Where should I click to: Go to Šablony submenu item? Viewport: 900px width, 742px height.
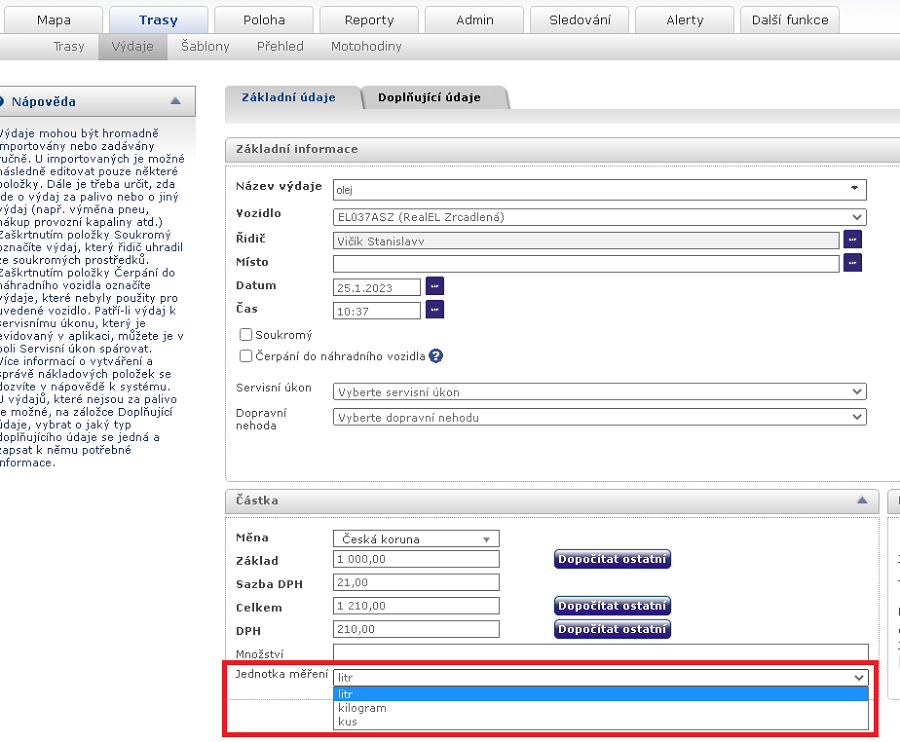click(205, 47)
